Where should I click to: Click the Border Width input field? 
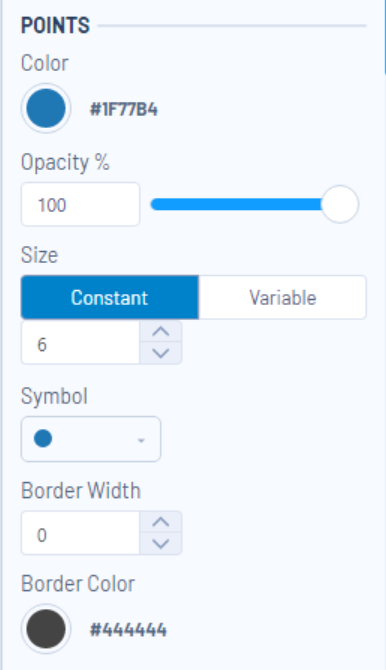coord(80,533)
